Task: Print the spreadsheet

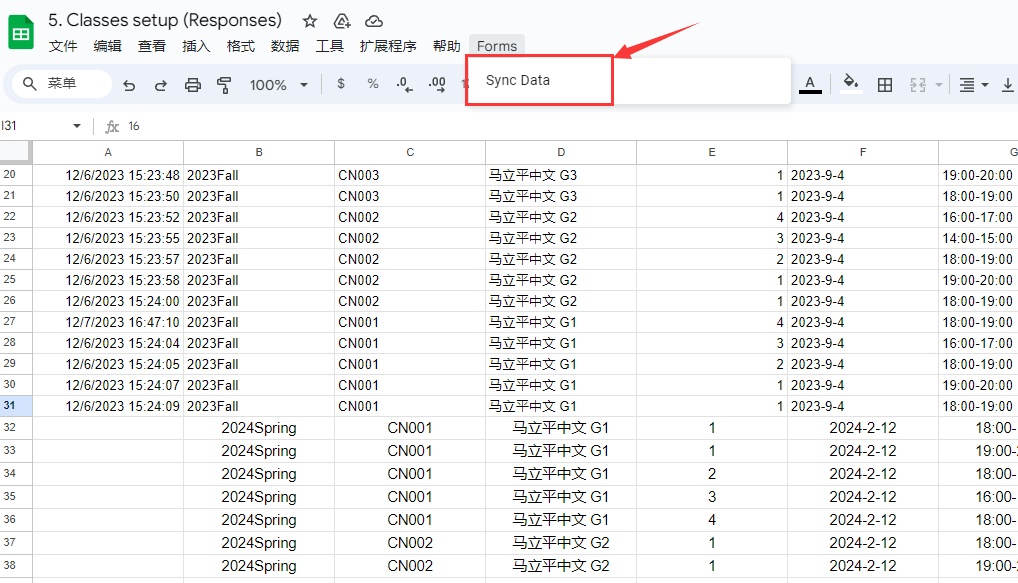Action: coord(193,85)
